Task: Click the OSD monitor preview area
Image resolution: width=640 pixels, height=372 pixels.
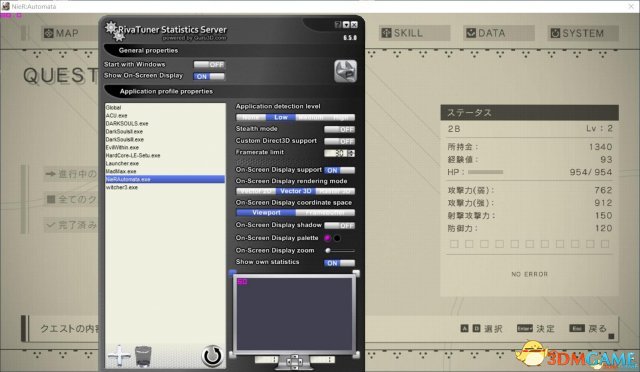Action: pos(294,313)
